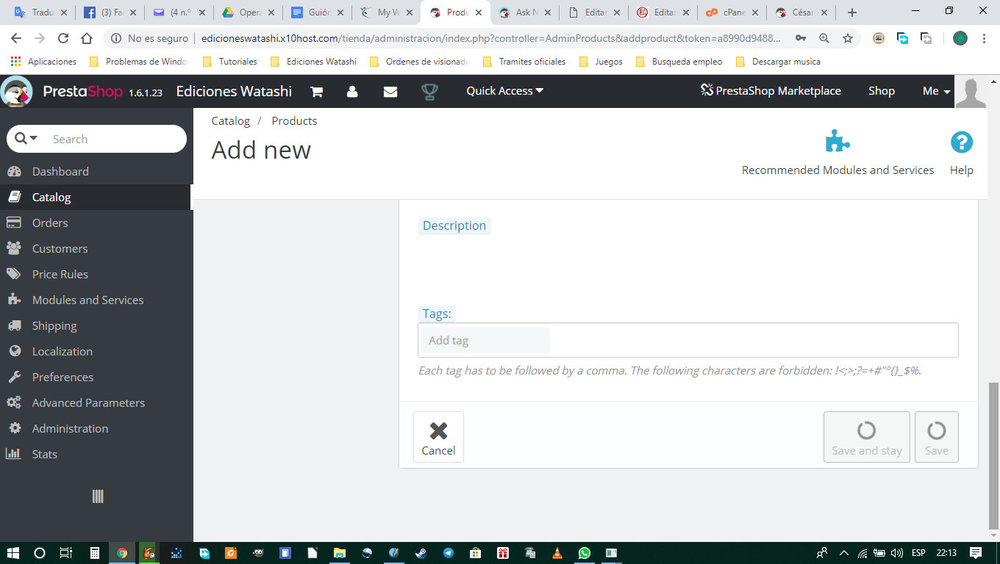
Task: Open Tramites oficiales bookmark folder
Action: 524,62
